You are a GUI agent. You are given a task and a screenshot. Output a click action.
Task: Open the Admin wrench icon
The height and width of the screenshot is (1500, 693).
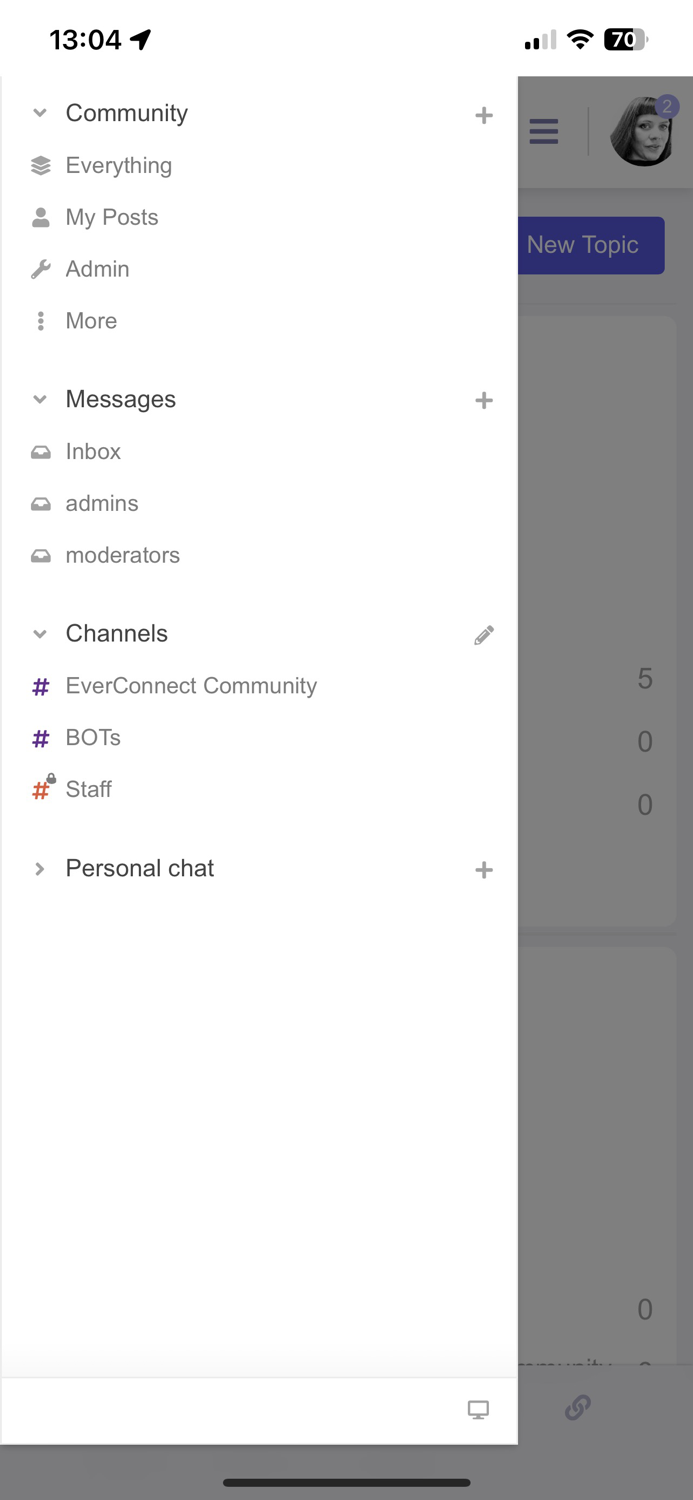point(40,268)
